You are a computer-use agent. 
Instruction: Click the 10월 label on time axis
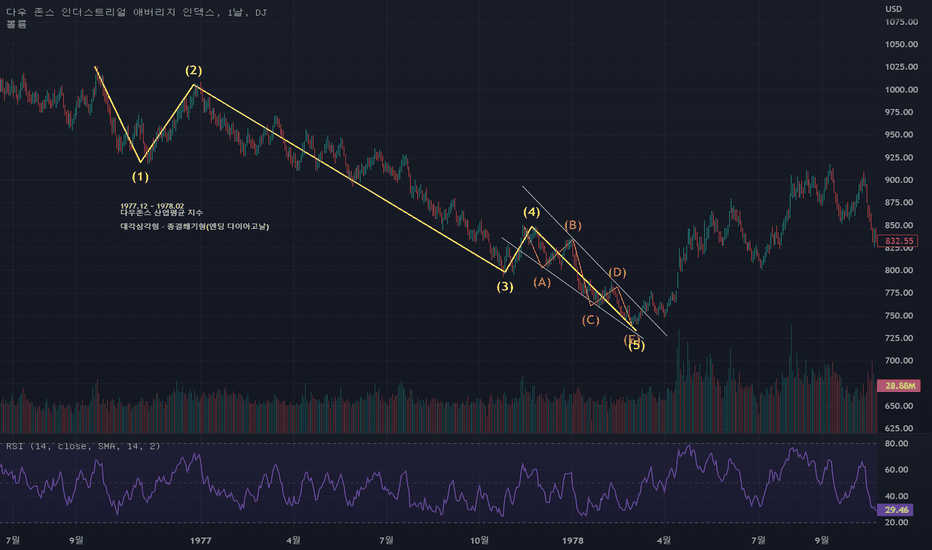[x=479, y=540]
